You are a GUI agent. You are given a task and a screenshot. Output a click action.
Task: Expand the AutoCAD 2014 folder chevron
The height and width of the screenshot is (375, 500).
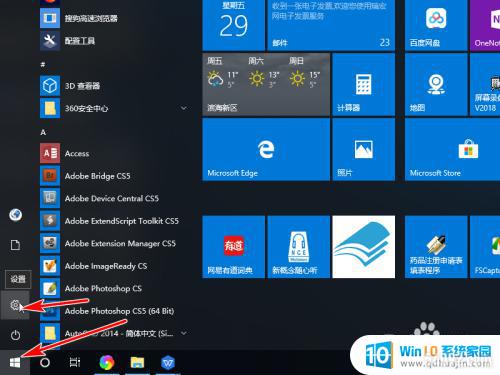[184, 333]
